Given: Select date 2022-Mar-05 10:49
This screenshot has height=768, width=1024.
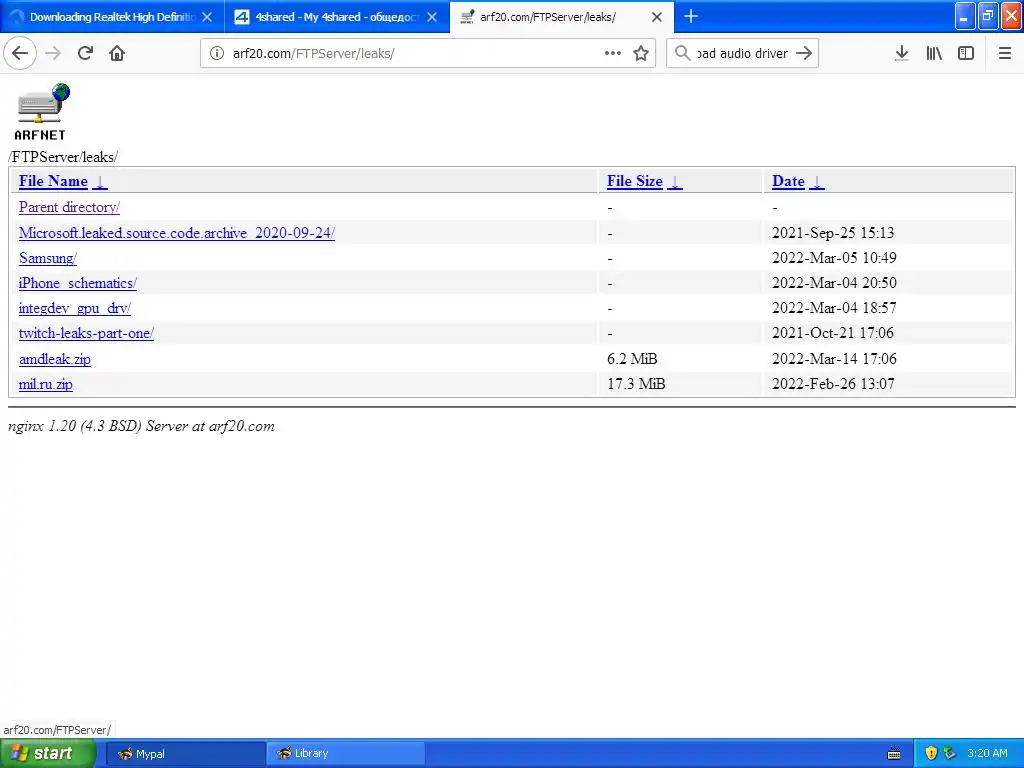Looking at the screenshot, I should pyautogui.click(x=834, y=257).
